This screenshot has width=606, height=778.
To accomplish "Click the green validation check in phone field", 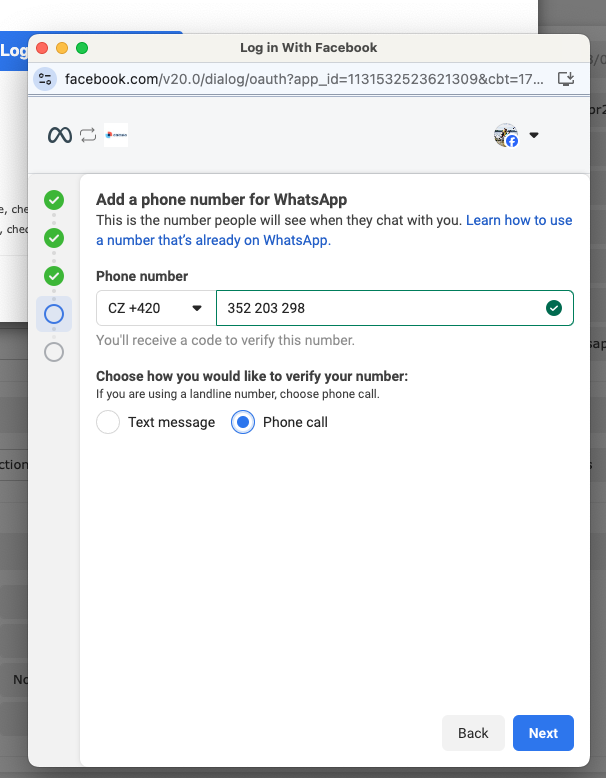I will click(x=554, y=308).
